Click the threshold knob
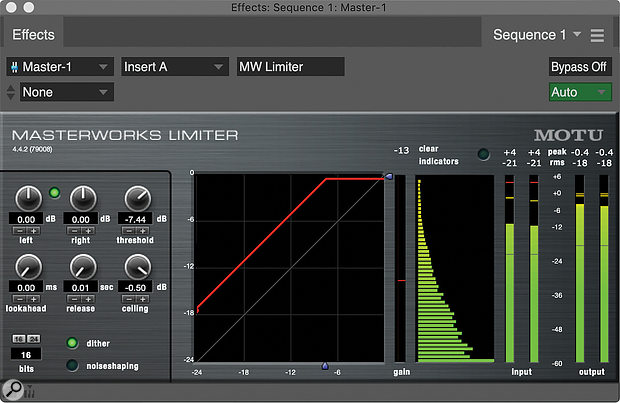The image size is (620, 403). coord(137,198)
